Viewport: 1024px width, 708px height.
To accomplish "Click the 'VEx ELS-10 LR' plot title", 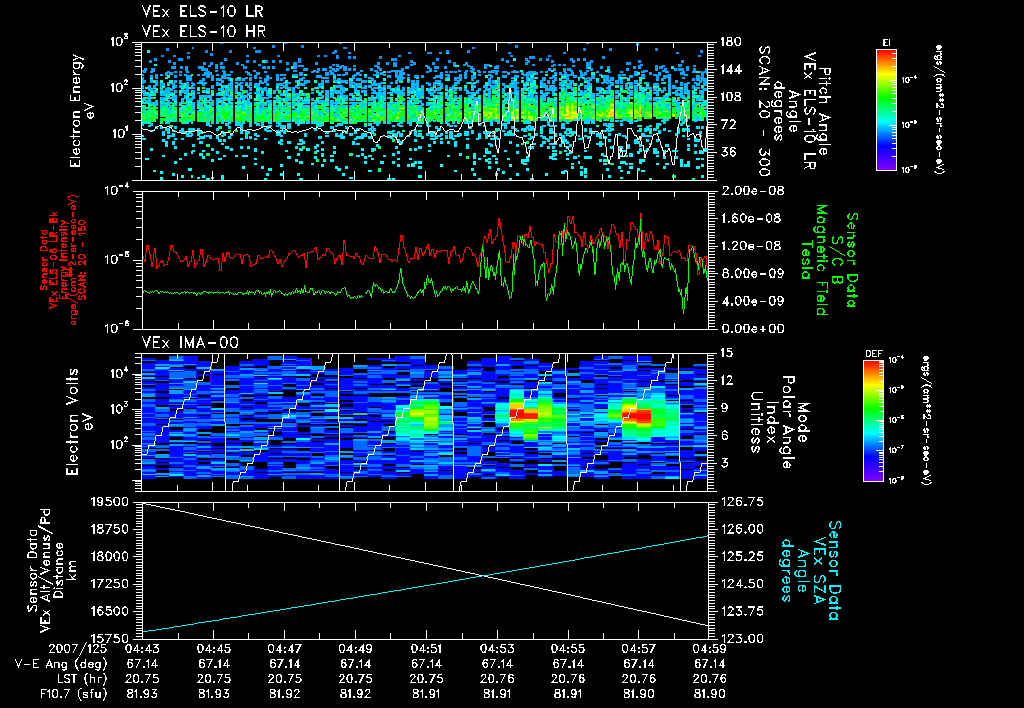I will [x=203, y=12].
